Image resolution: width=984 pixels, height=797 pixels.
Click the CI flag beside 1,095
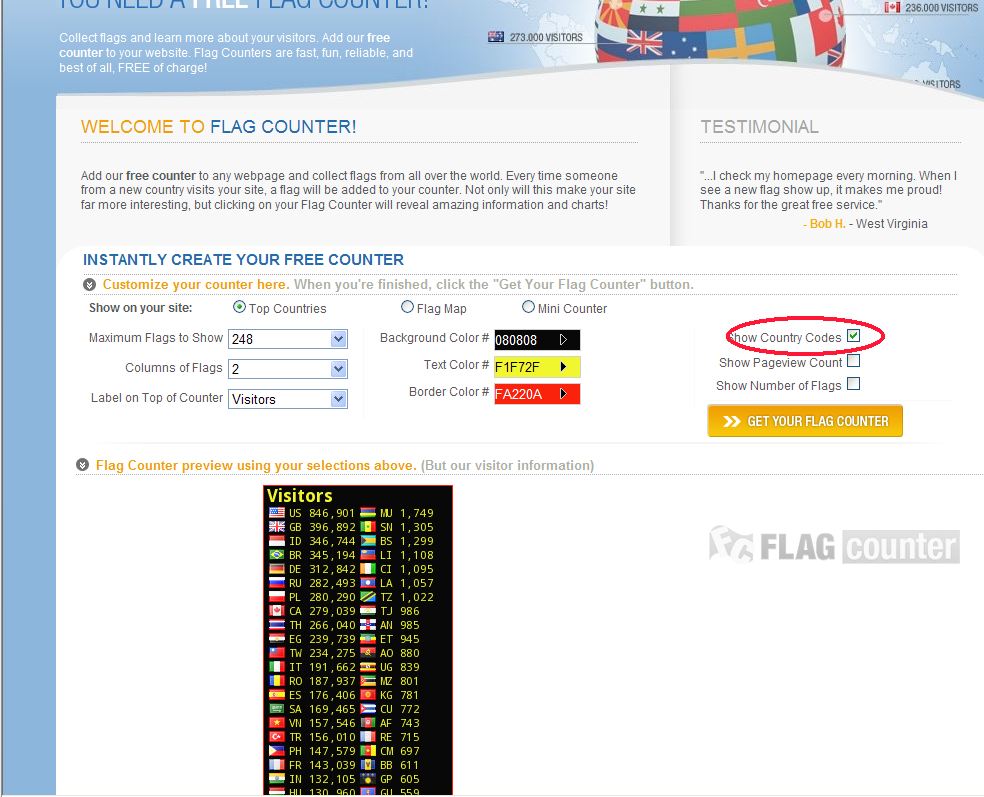pyautogui.click(x=368, y=569)
